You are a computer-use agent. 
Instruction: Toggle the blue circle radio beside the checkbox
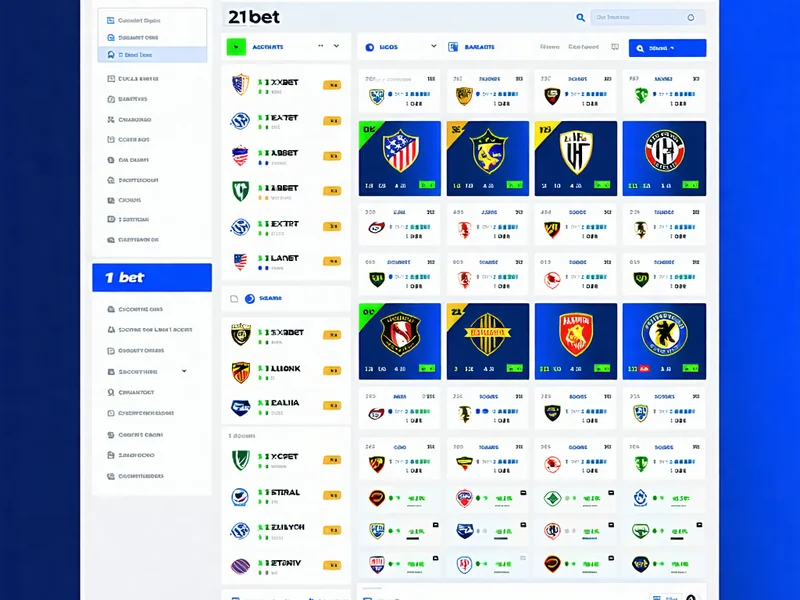coord(249,299)
